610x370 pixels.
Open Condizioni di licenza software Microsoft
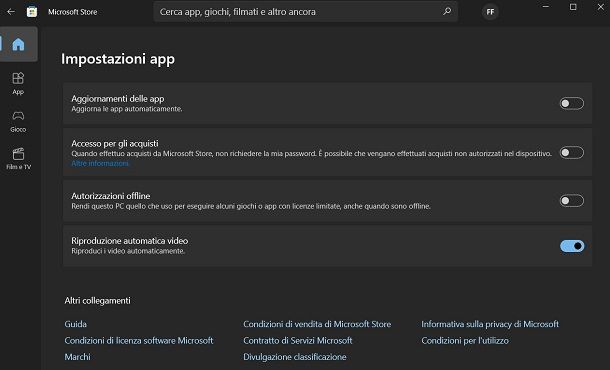[x=139, y=340]
